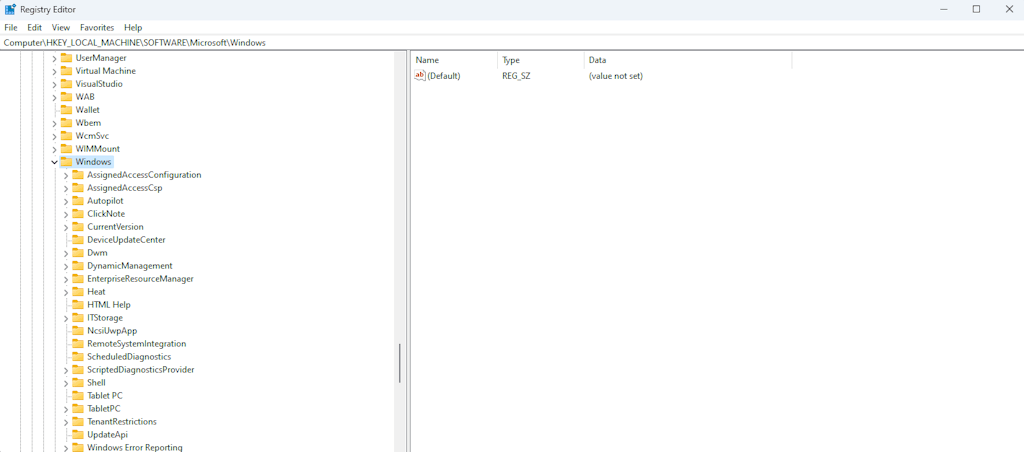Sort values by Data column header
The height and width of the screenshot is (452, 1024).
pos(688,60)
